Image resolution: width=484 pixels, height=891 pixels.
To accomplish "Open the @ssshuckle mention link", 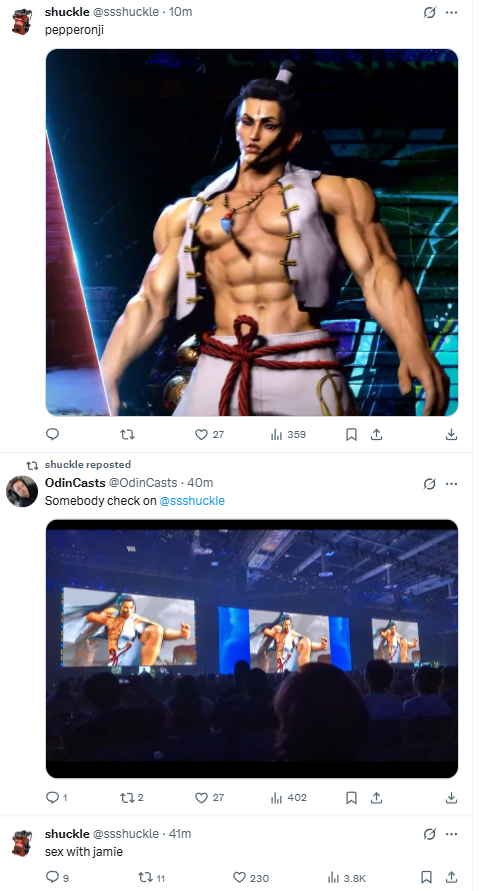I will [192, 501].
